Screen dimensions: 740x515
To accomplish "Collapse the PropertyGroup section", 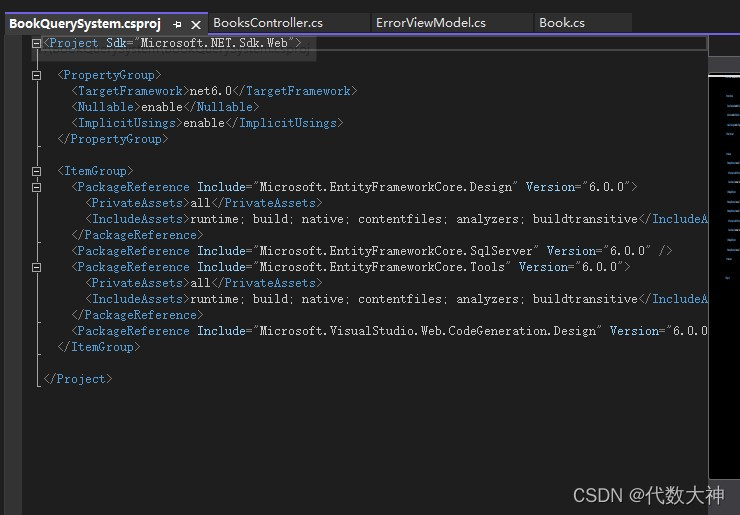I will [36, 75].
